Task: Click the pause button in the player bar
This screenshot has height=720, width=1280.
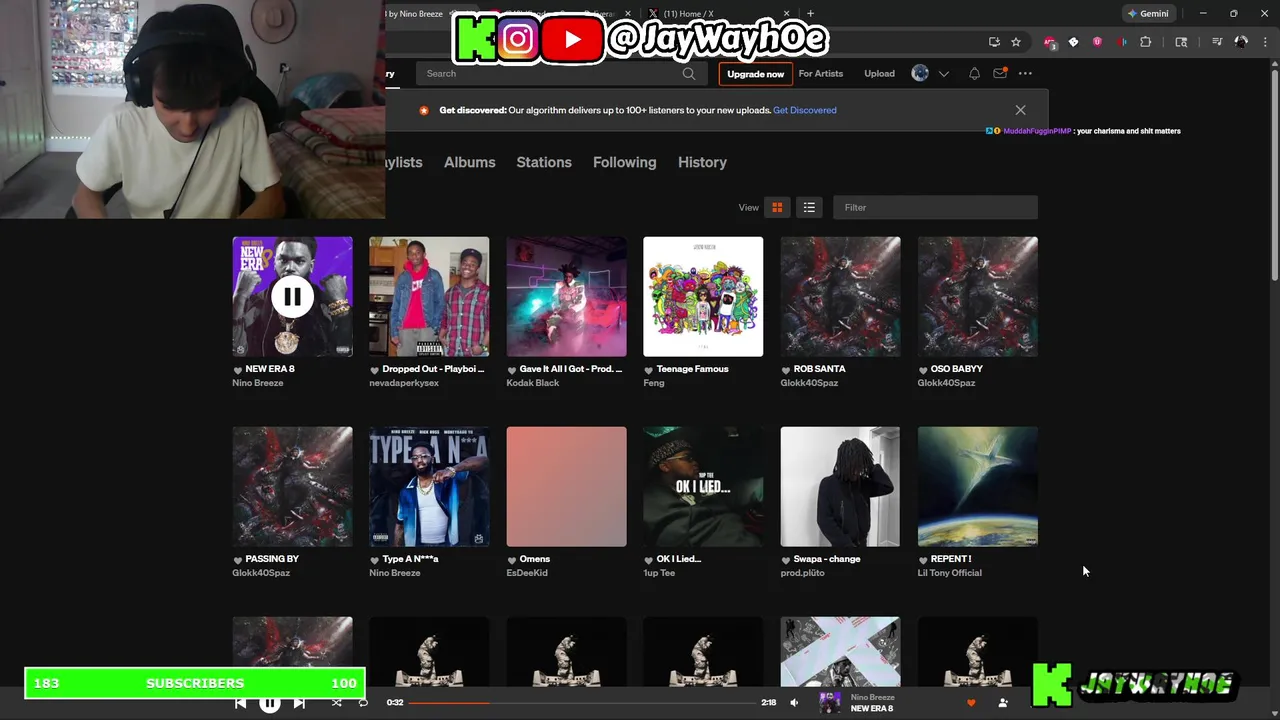Action: pos(270,703)
